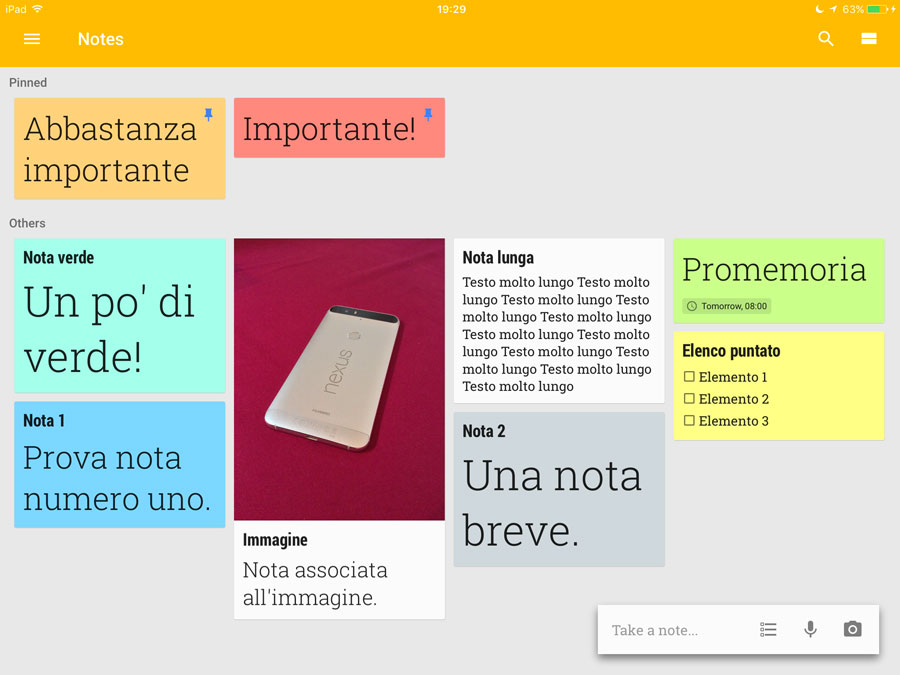
Task: Click the reminder clock icon in Promemoria
Action: tap(692, 306)
